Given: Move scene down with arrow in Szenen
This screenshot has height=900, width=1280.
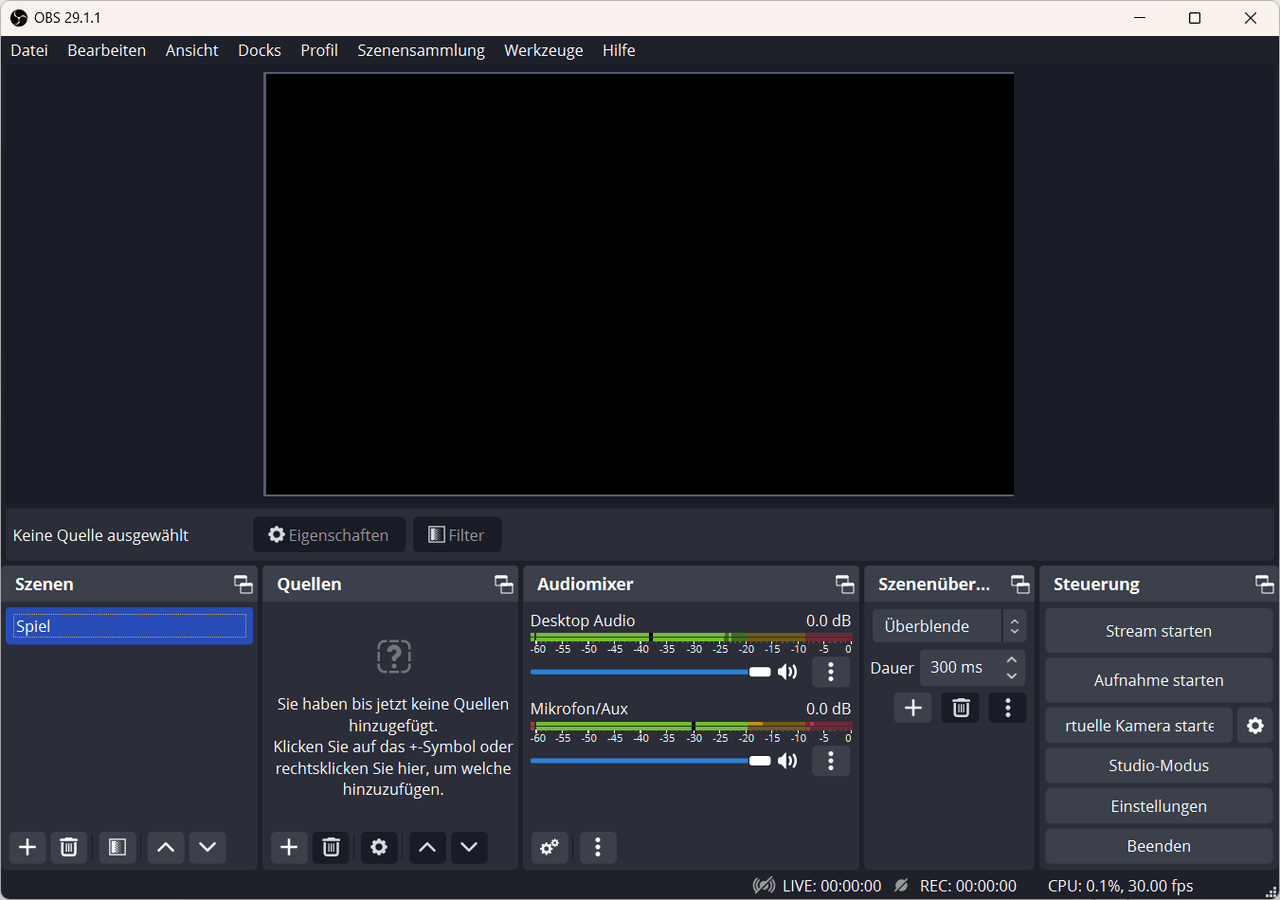Looking at the screenshot, I should (x=207, y=847).
